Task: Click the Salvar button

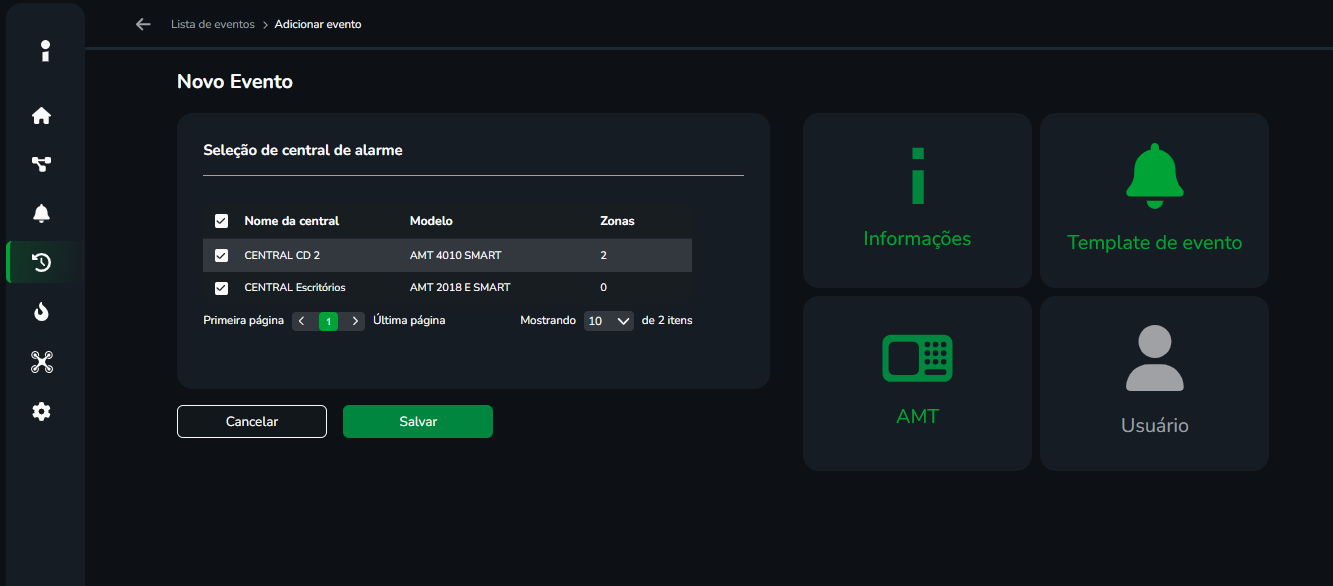Action: tap(418, 422)
